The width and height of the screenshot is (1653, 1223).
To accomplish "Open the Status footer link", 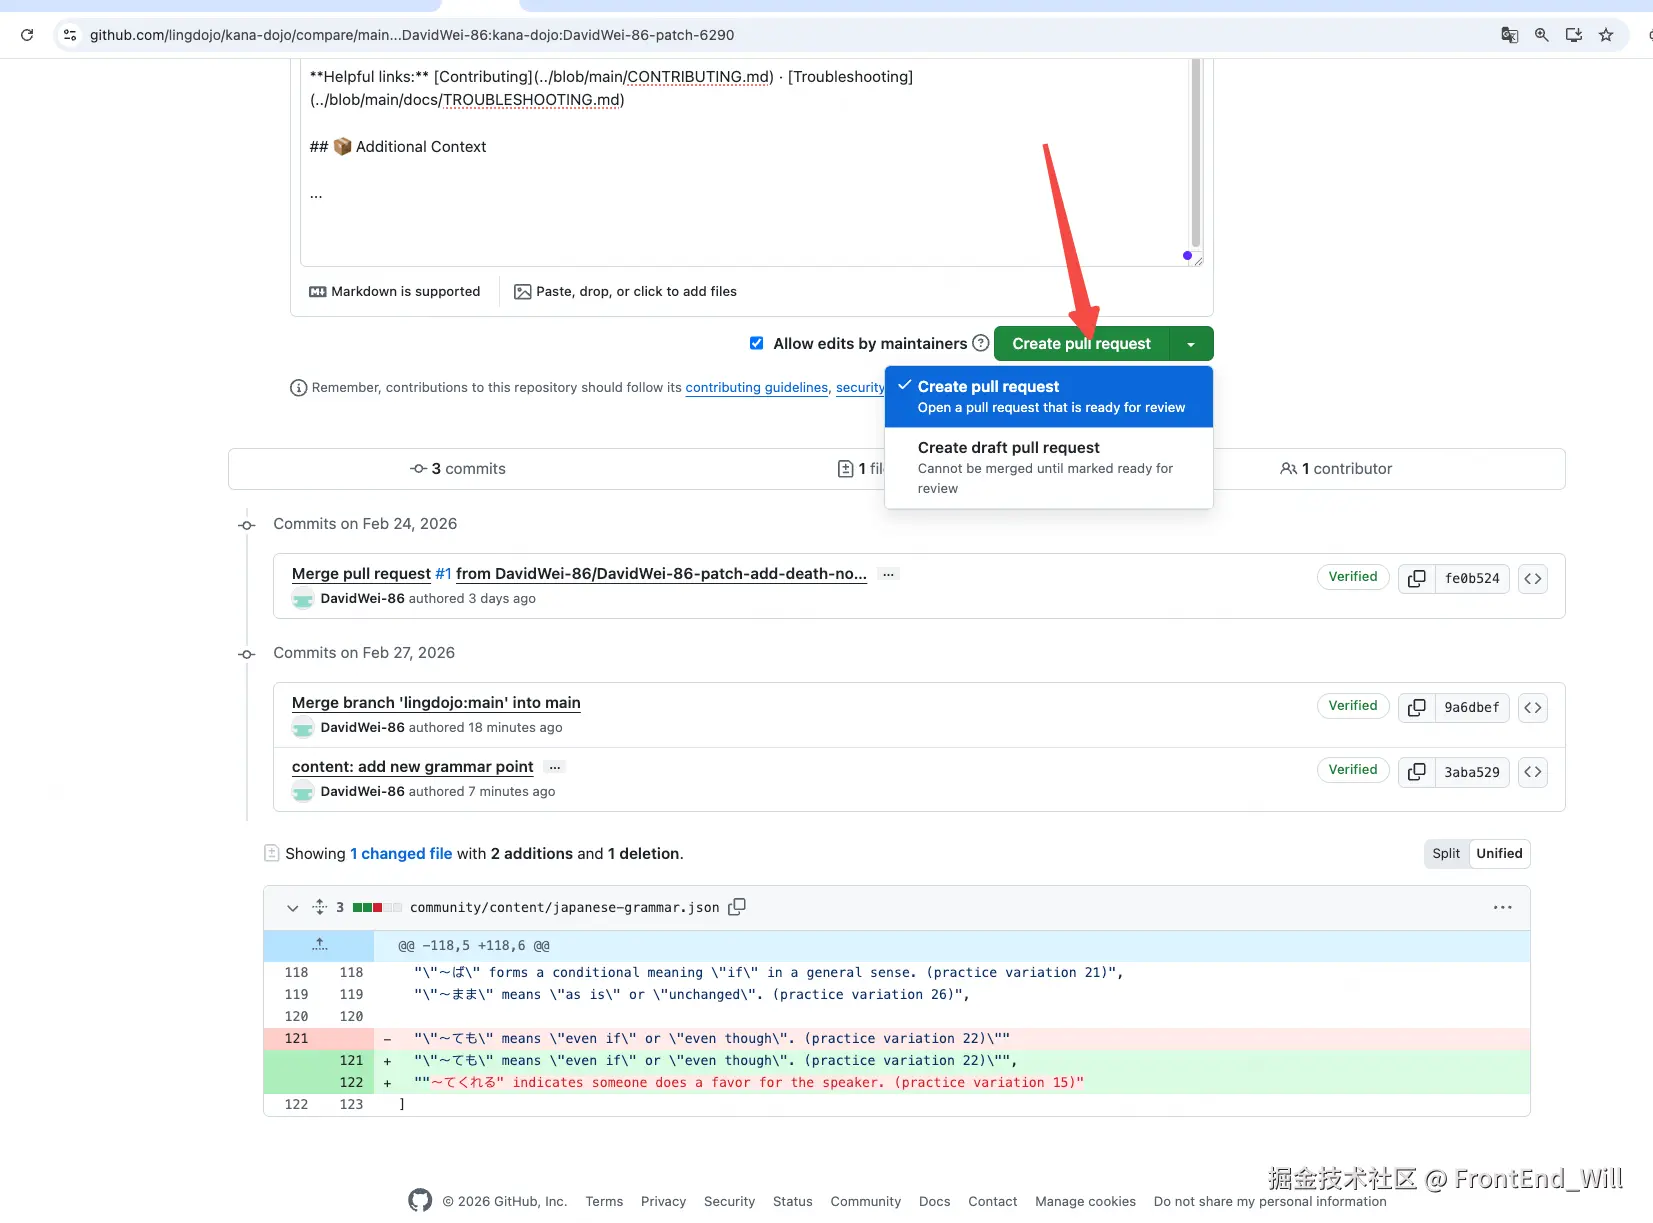I will click(792, 1202).
